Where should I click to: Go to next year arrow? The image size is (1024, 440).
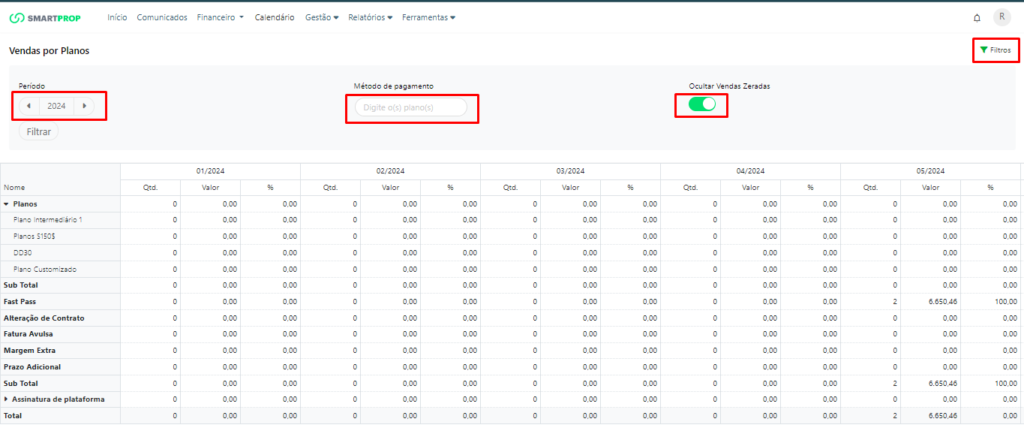[85, 105]
